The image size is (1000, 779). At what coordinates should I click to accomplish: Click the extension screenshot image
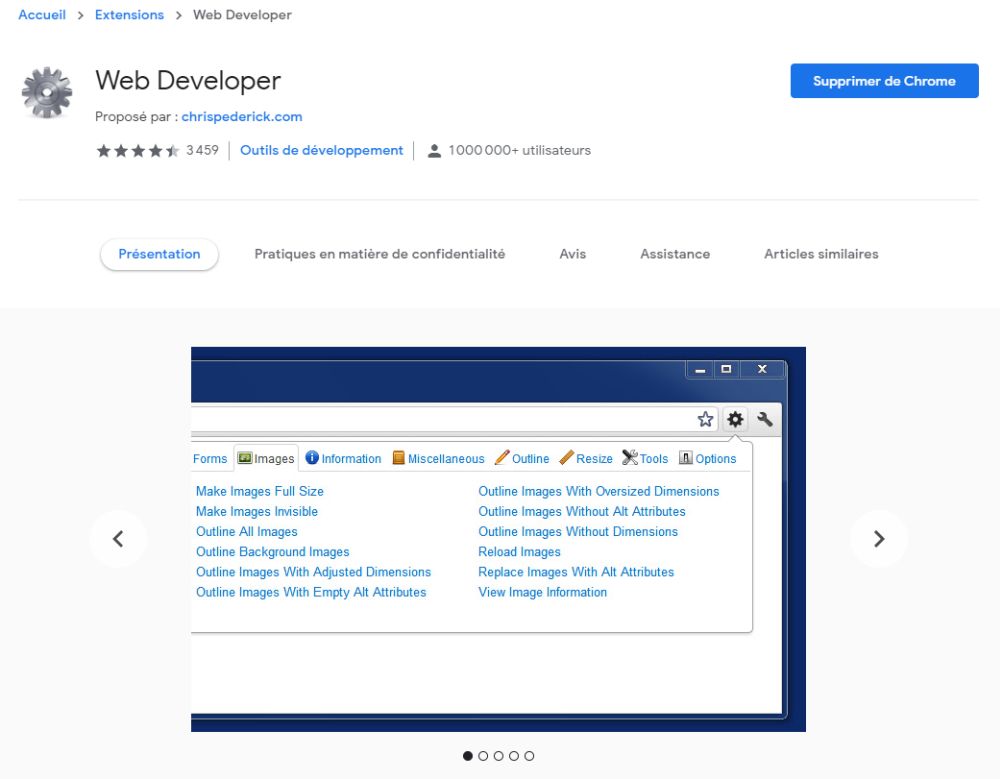(x=498, y=539)
